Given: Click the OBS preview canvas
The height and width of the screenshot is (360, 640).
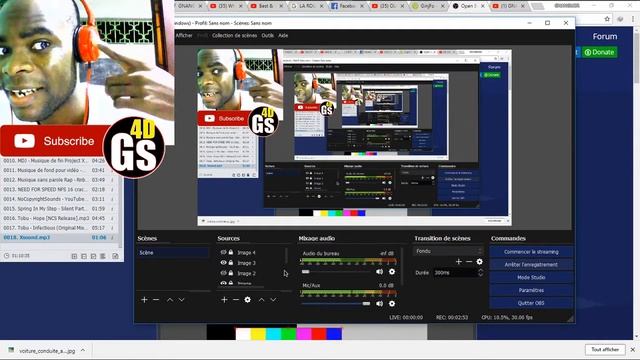Looking at the screenshot, I should 354,137.
